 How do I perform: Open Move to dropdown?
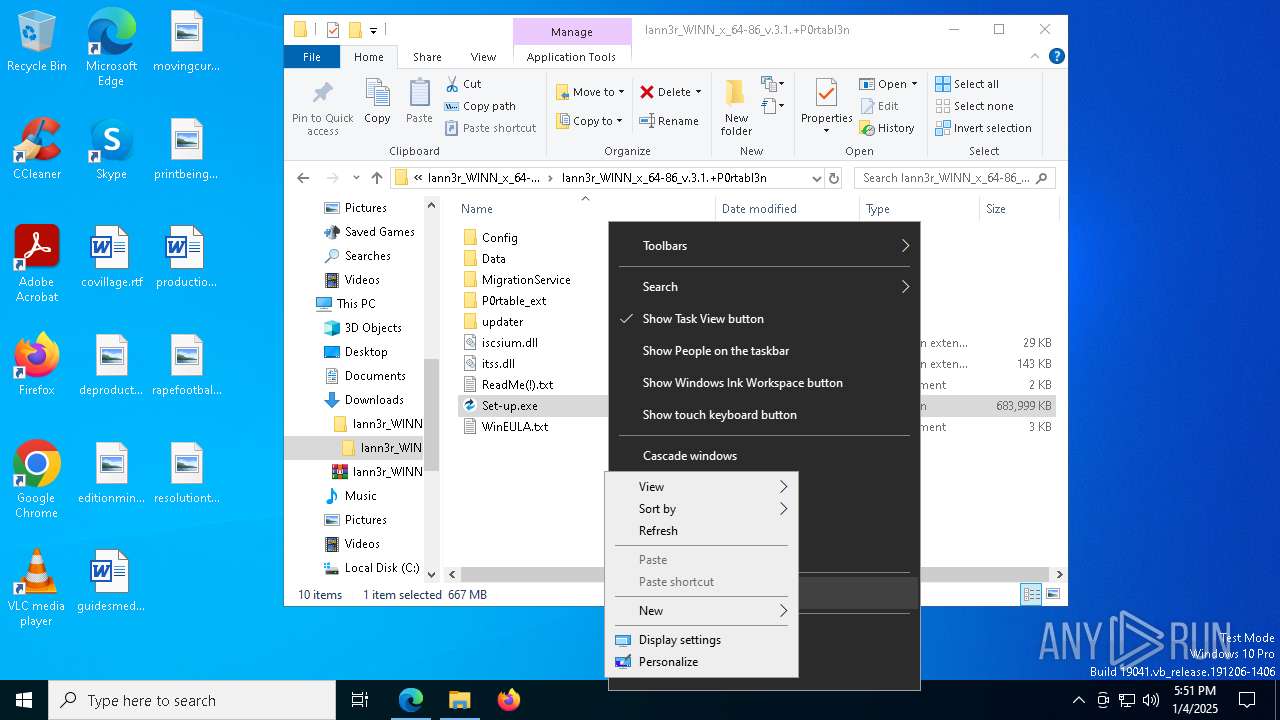(x=590, y=92)
